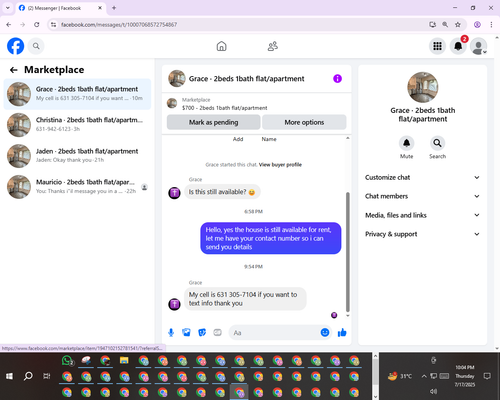Open the Facebook logo home link
Viewport: 500px width, 400px height.
click(16, 46)
